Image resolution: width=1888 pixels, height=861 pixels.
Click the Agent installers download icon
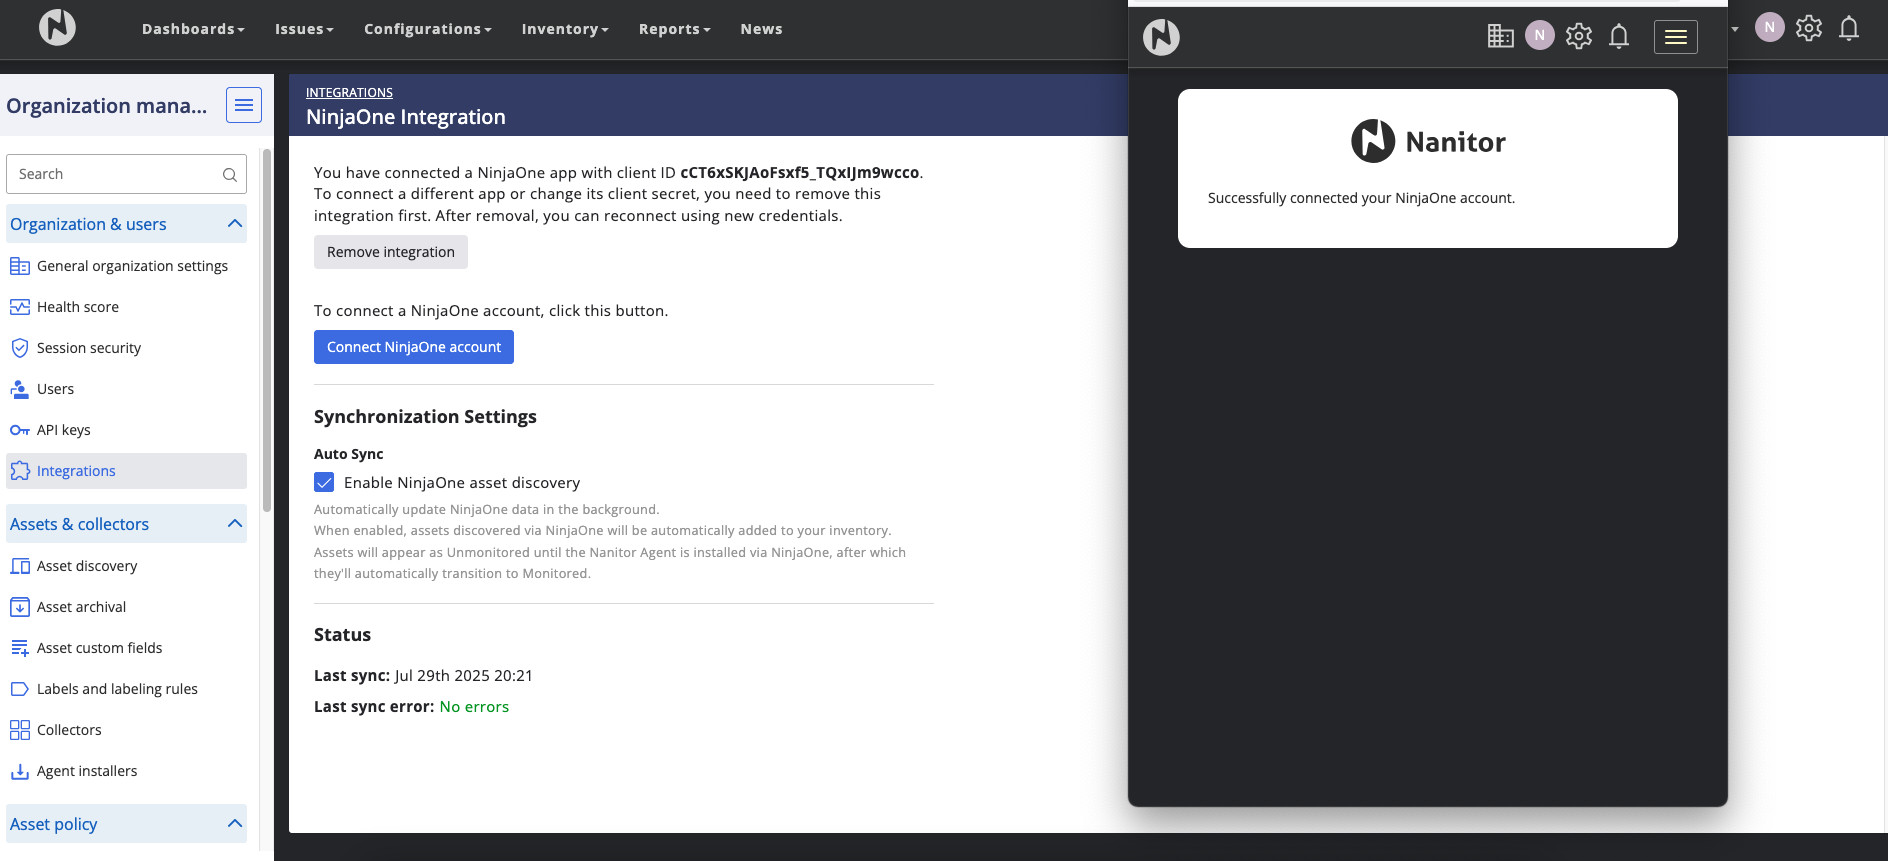(x=19, y=771)
